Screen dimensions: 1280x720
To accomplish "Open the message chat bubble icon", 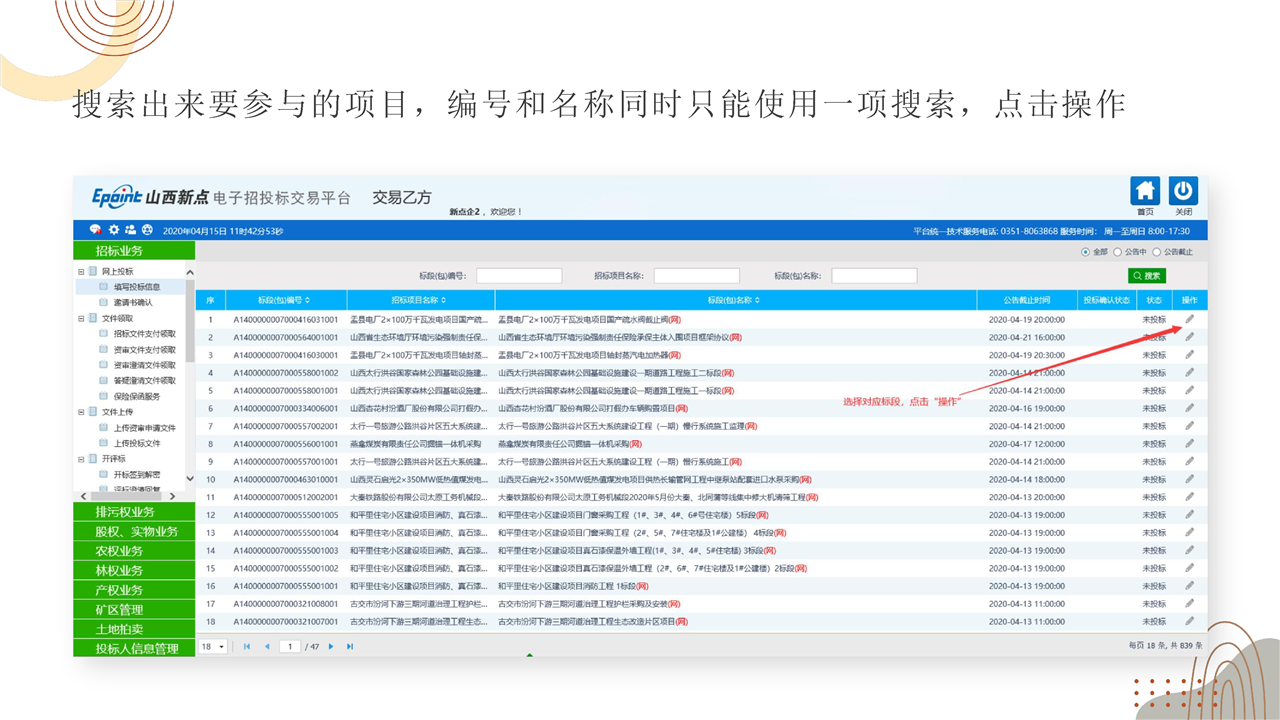I will click(96, 230).
